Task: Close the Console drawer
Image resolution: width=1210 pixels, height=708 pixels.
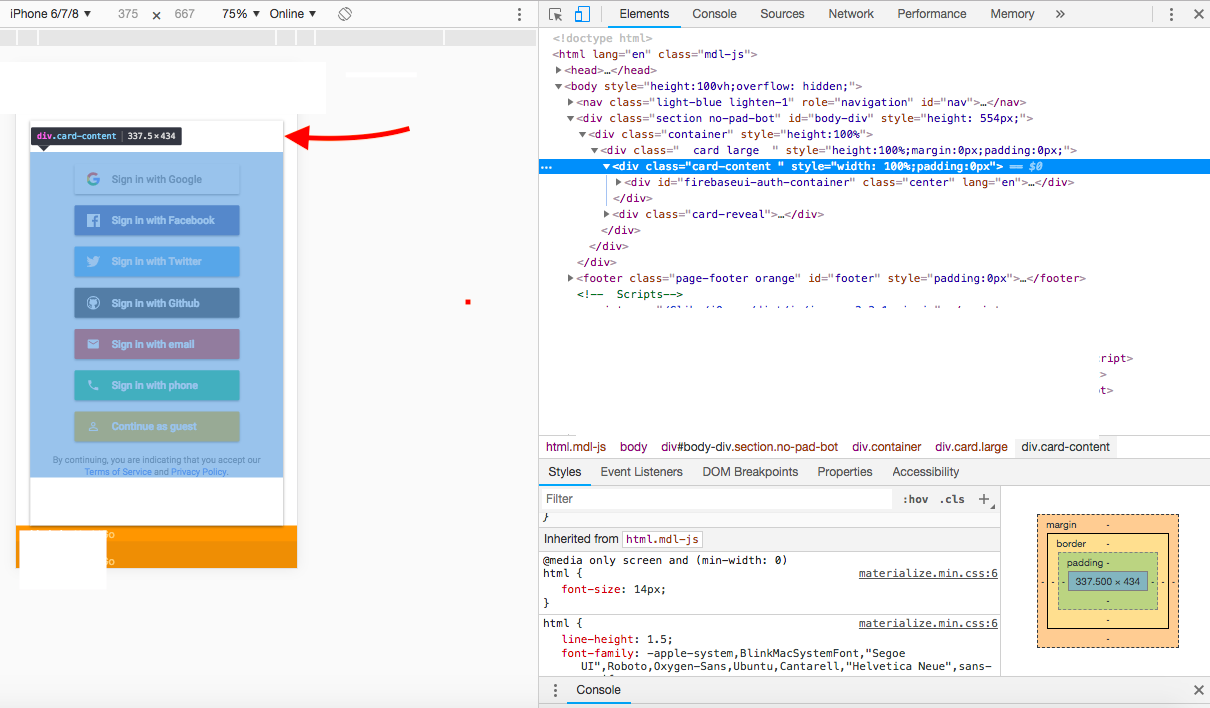Action: 1198,690
